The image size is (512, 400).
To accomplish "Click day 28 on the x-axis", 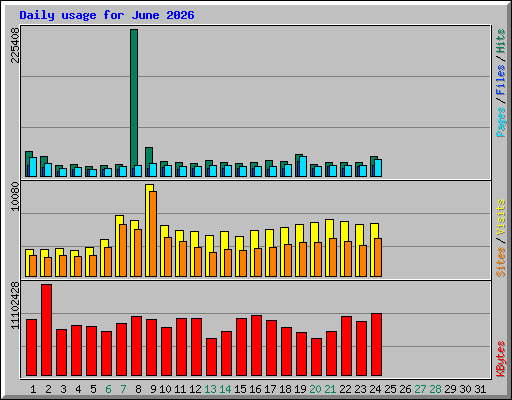I will pyautogui.click(x=435, y=389).
